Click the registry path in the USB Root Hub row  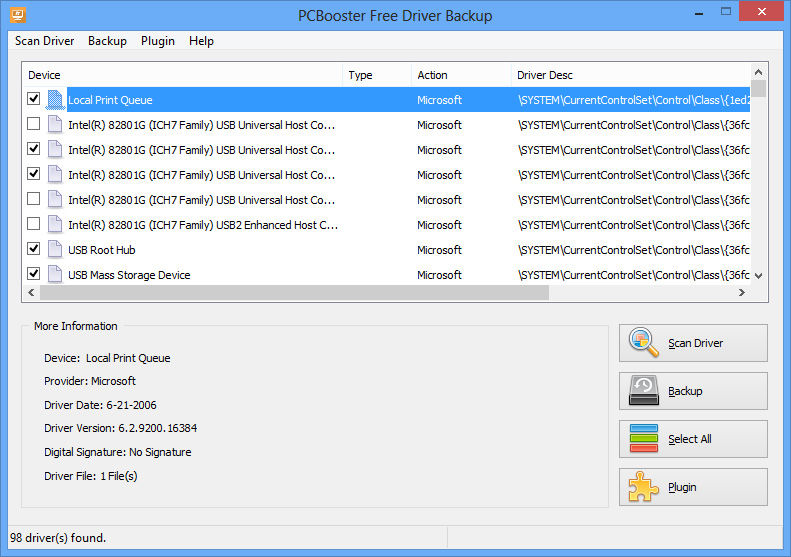point(634,250)
